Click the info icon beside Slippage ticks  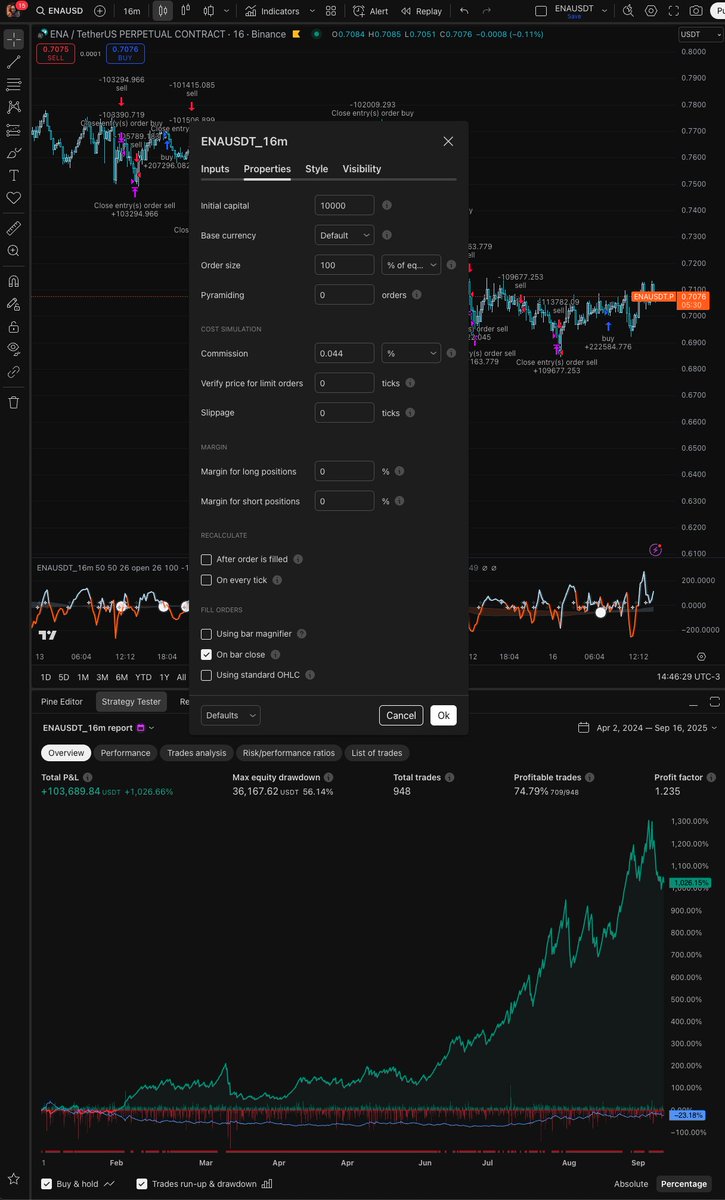411,413
